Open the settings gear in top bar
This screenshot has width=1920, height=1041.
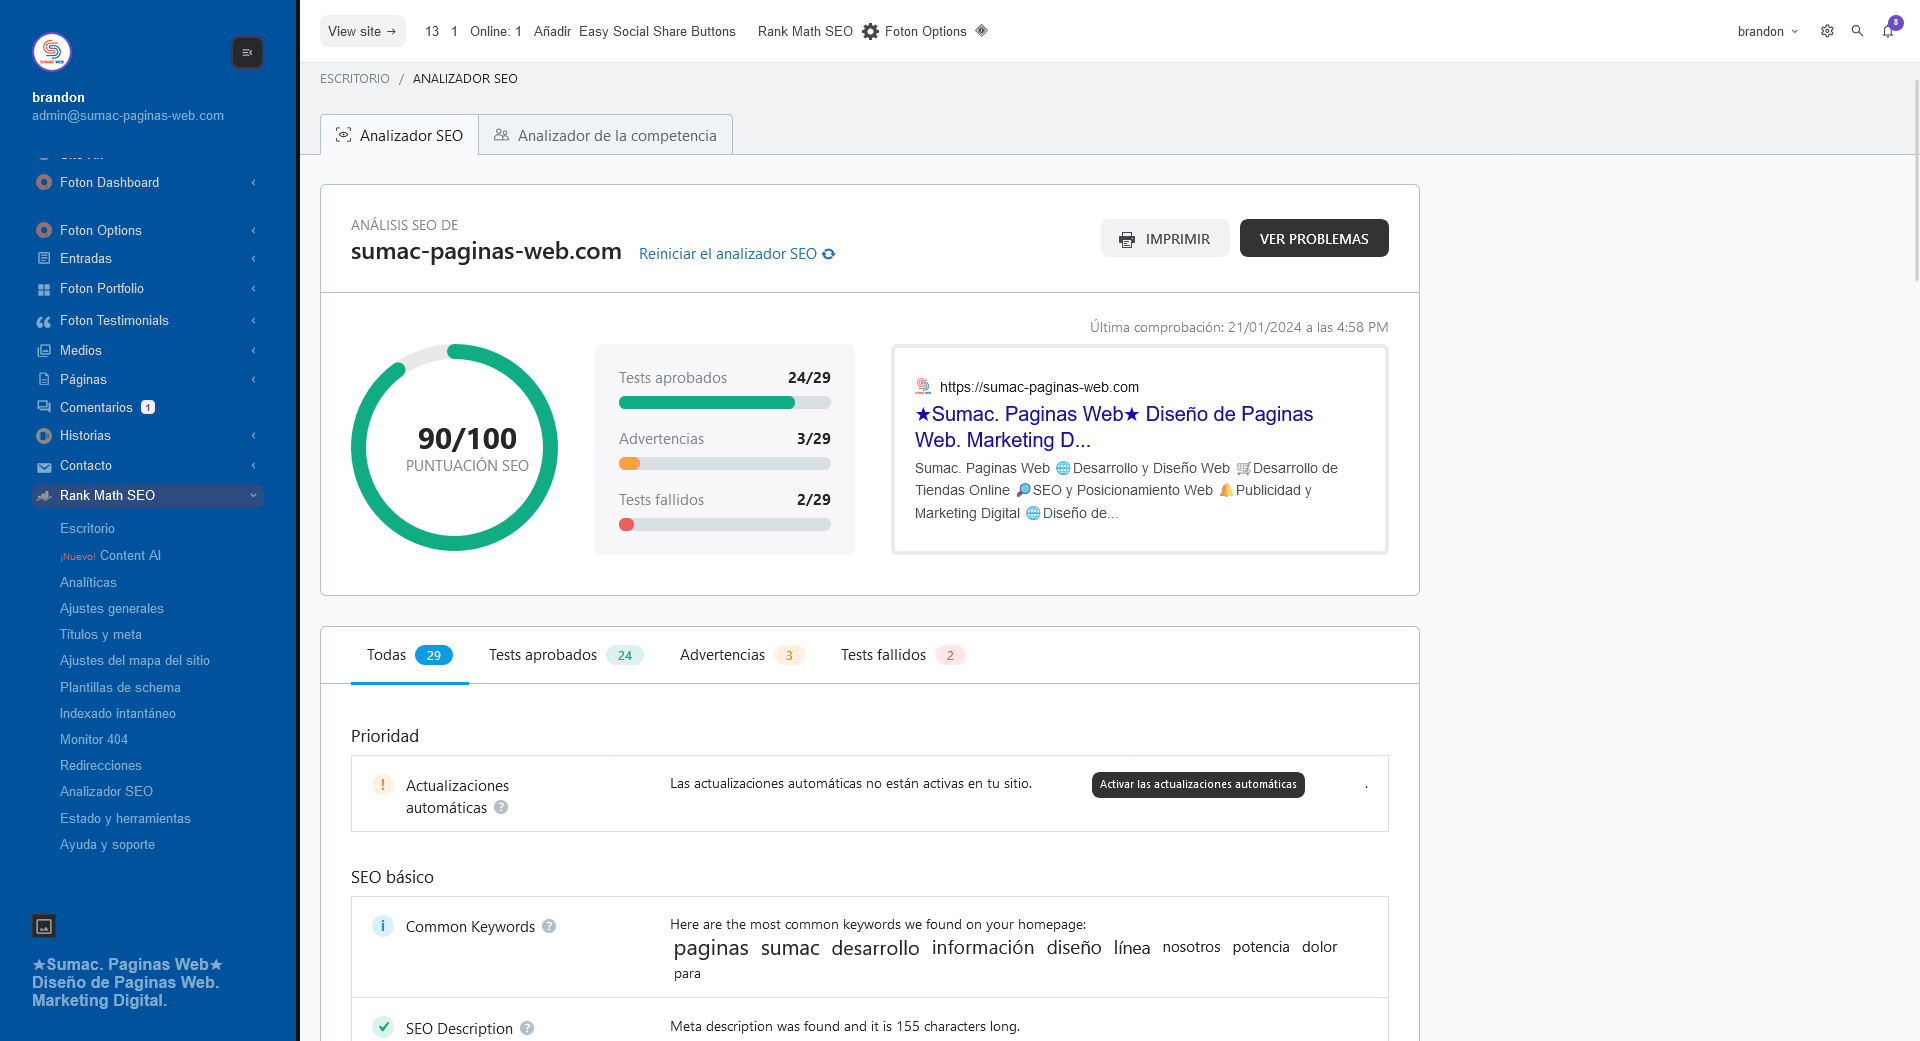1827,31
